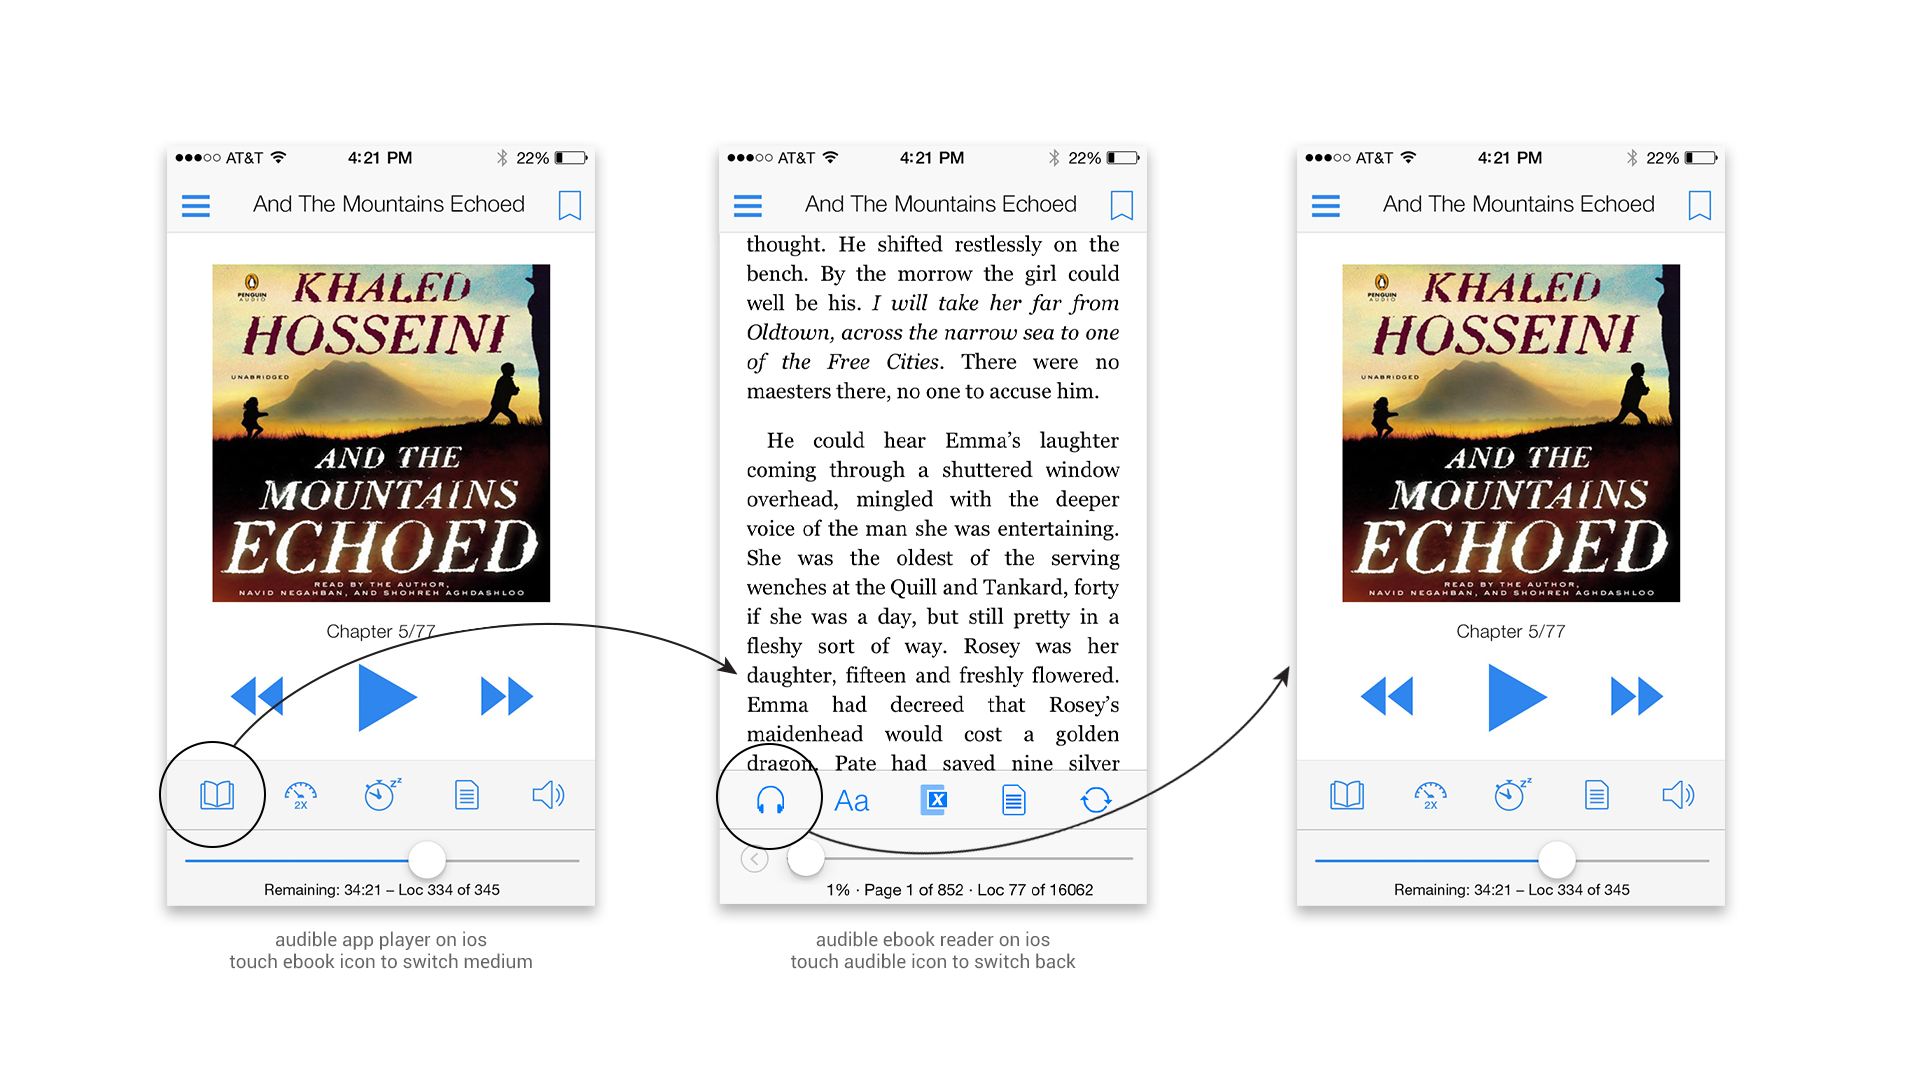Change 2X narration speed on right player screen
The width and height of the screenshot is (1920, 1080).
pyautogui.click(x=1430, y=796)
